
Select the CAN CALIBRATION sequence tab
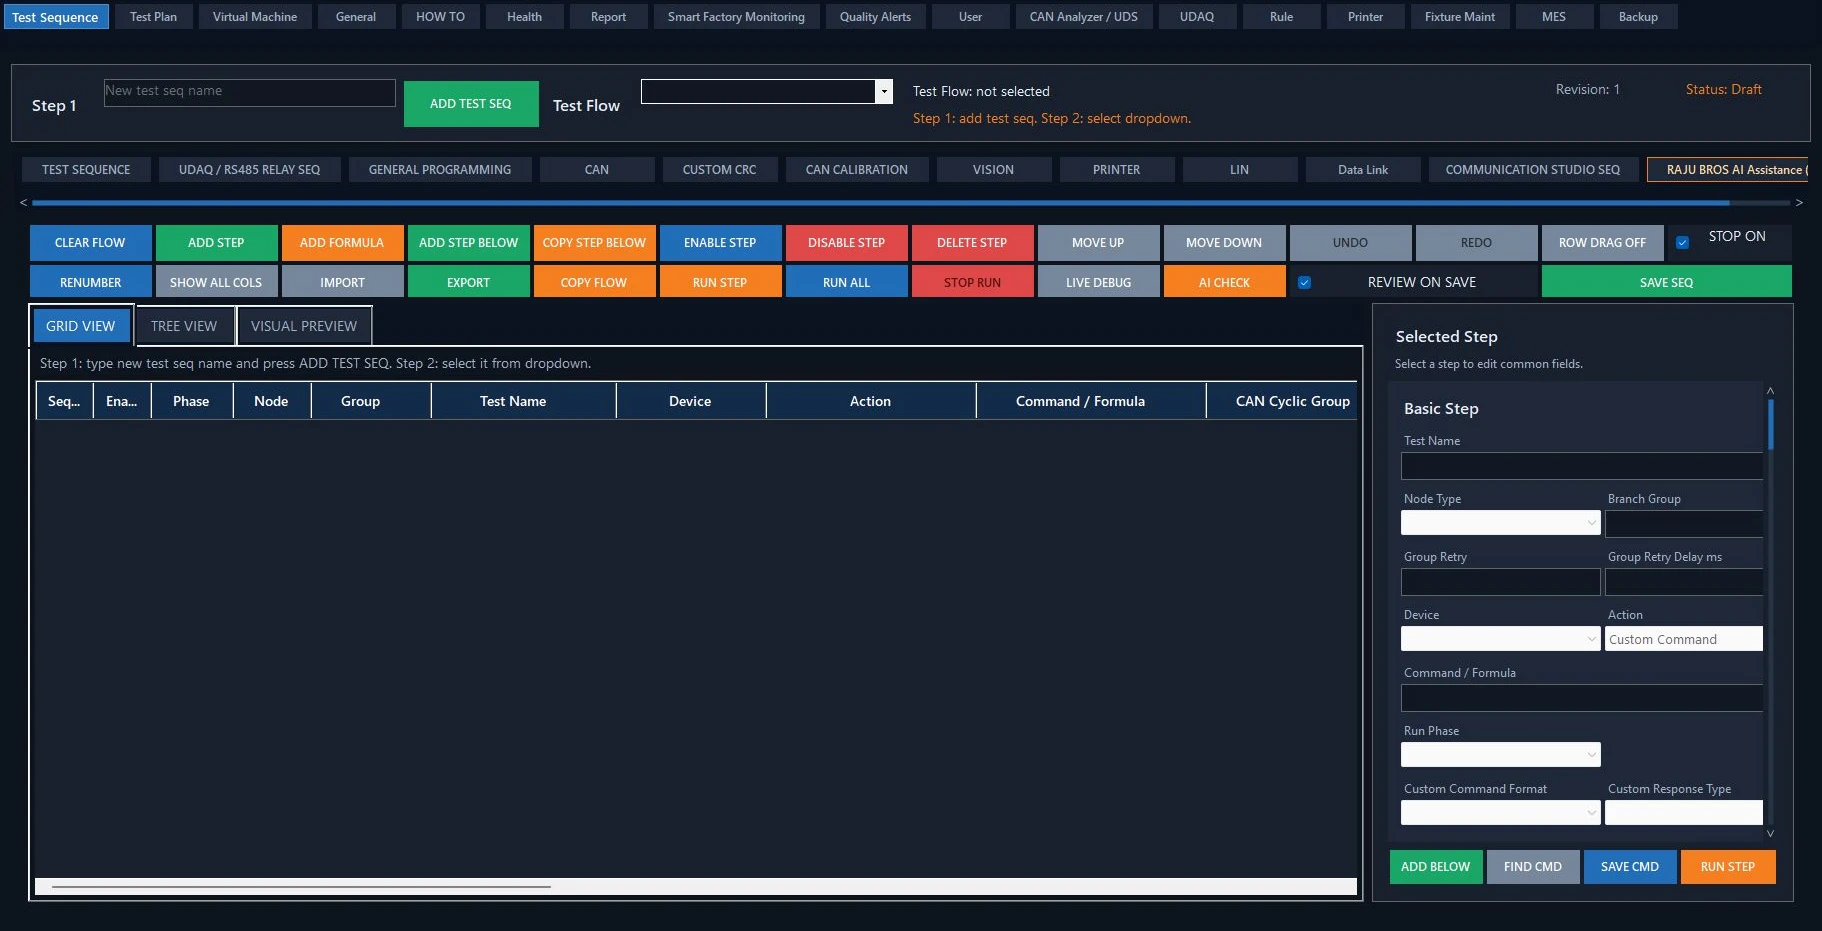(857, 170)
